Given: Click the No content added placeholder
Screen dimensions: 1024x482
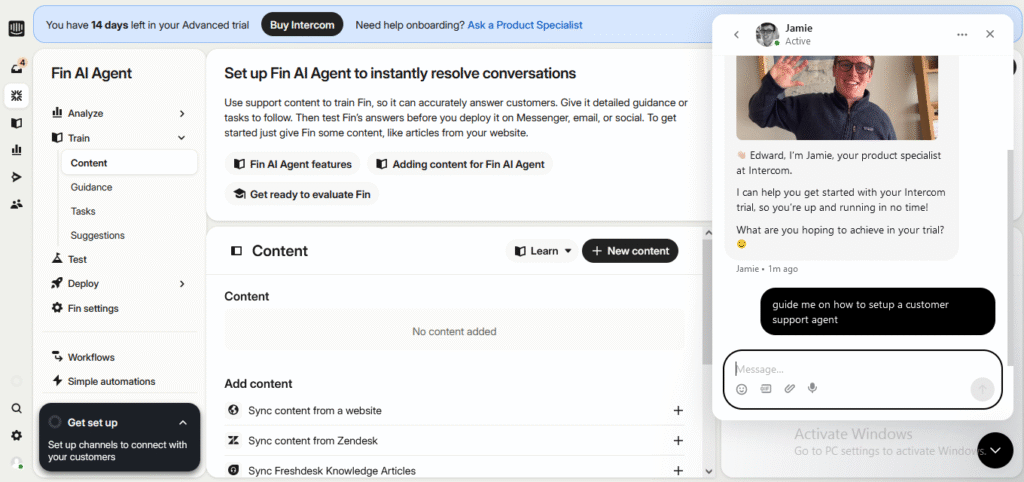Looking at the screenshot, I should [455, 331].
